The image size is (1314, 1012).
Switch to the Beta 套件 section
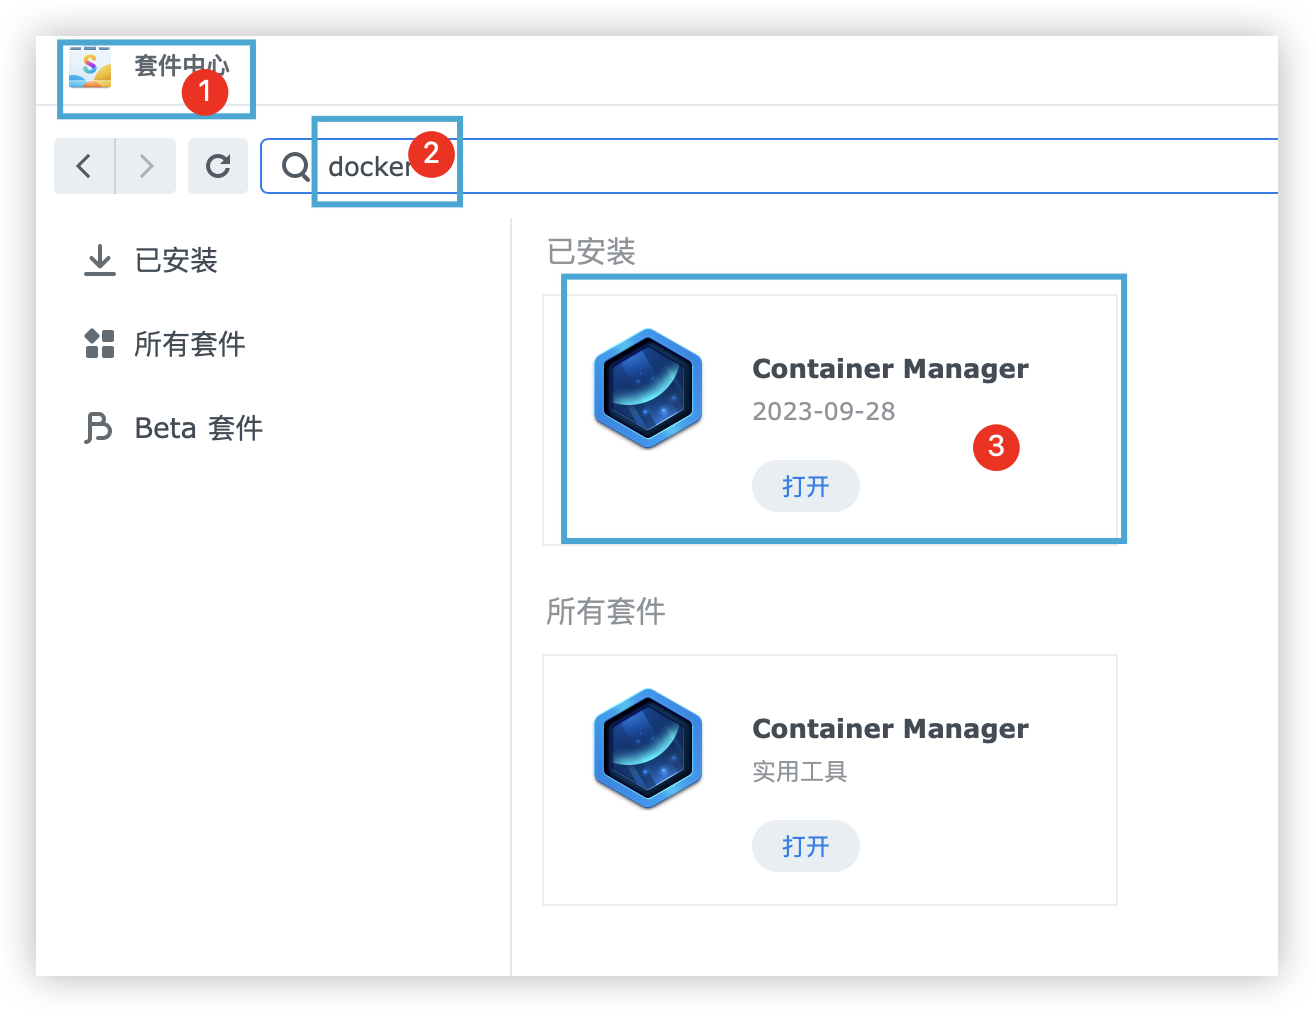(x=197, y=427)
